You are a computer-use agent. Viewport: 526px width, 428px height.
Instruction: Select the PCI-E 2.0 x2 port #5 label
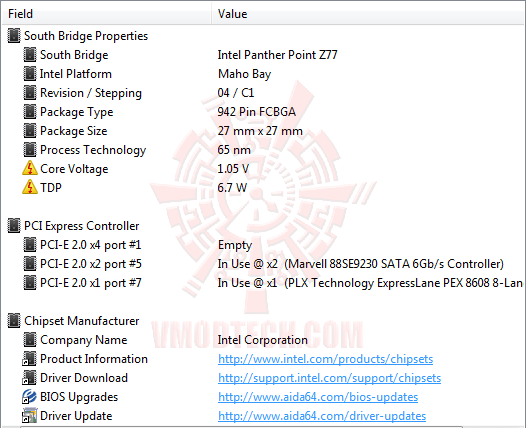pos(91,264)
